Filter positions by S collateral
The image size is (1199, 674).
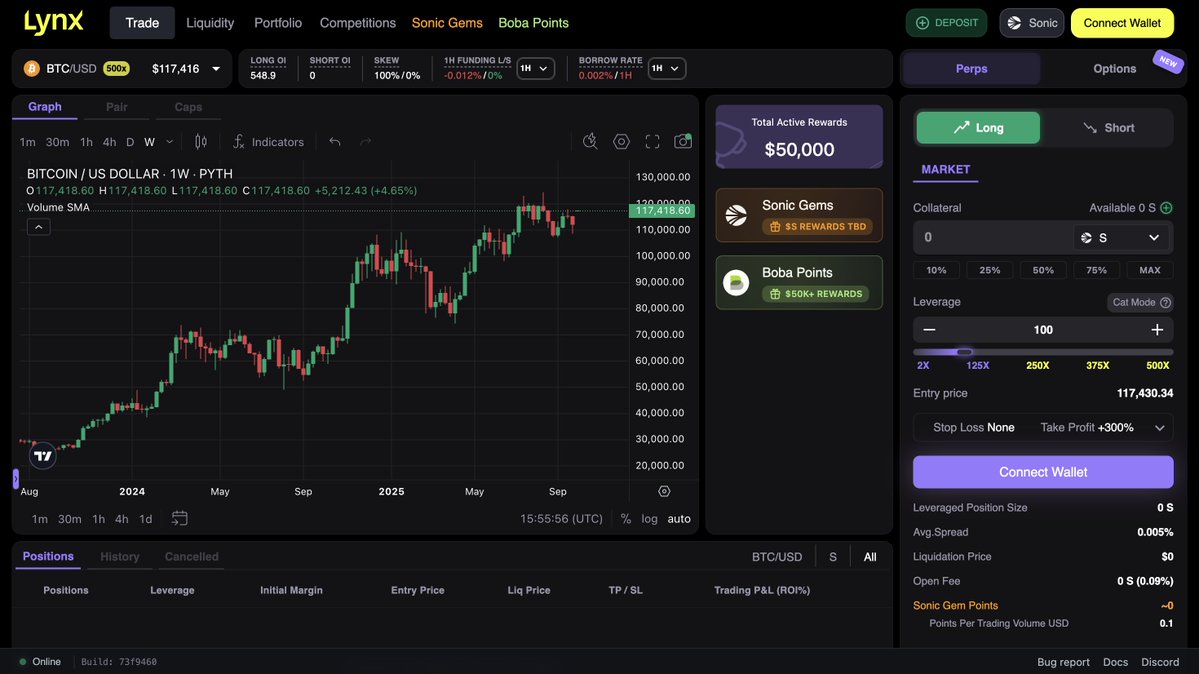[833, 557]
